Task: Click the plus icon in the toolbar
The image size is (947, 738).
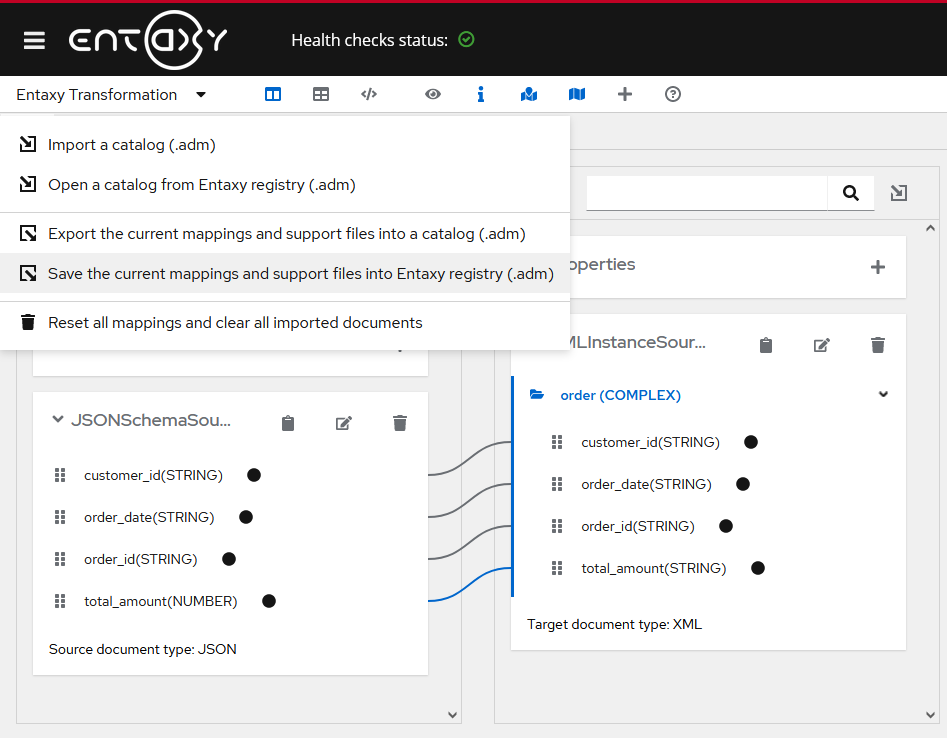Action: pyautogui.click(x=625, y=94)
